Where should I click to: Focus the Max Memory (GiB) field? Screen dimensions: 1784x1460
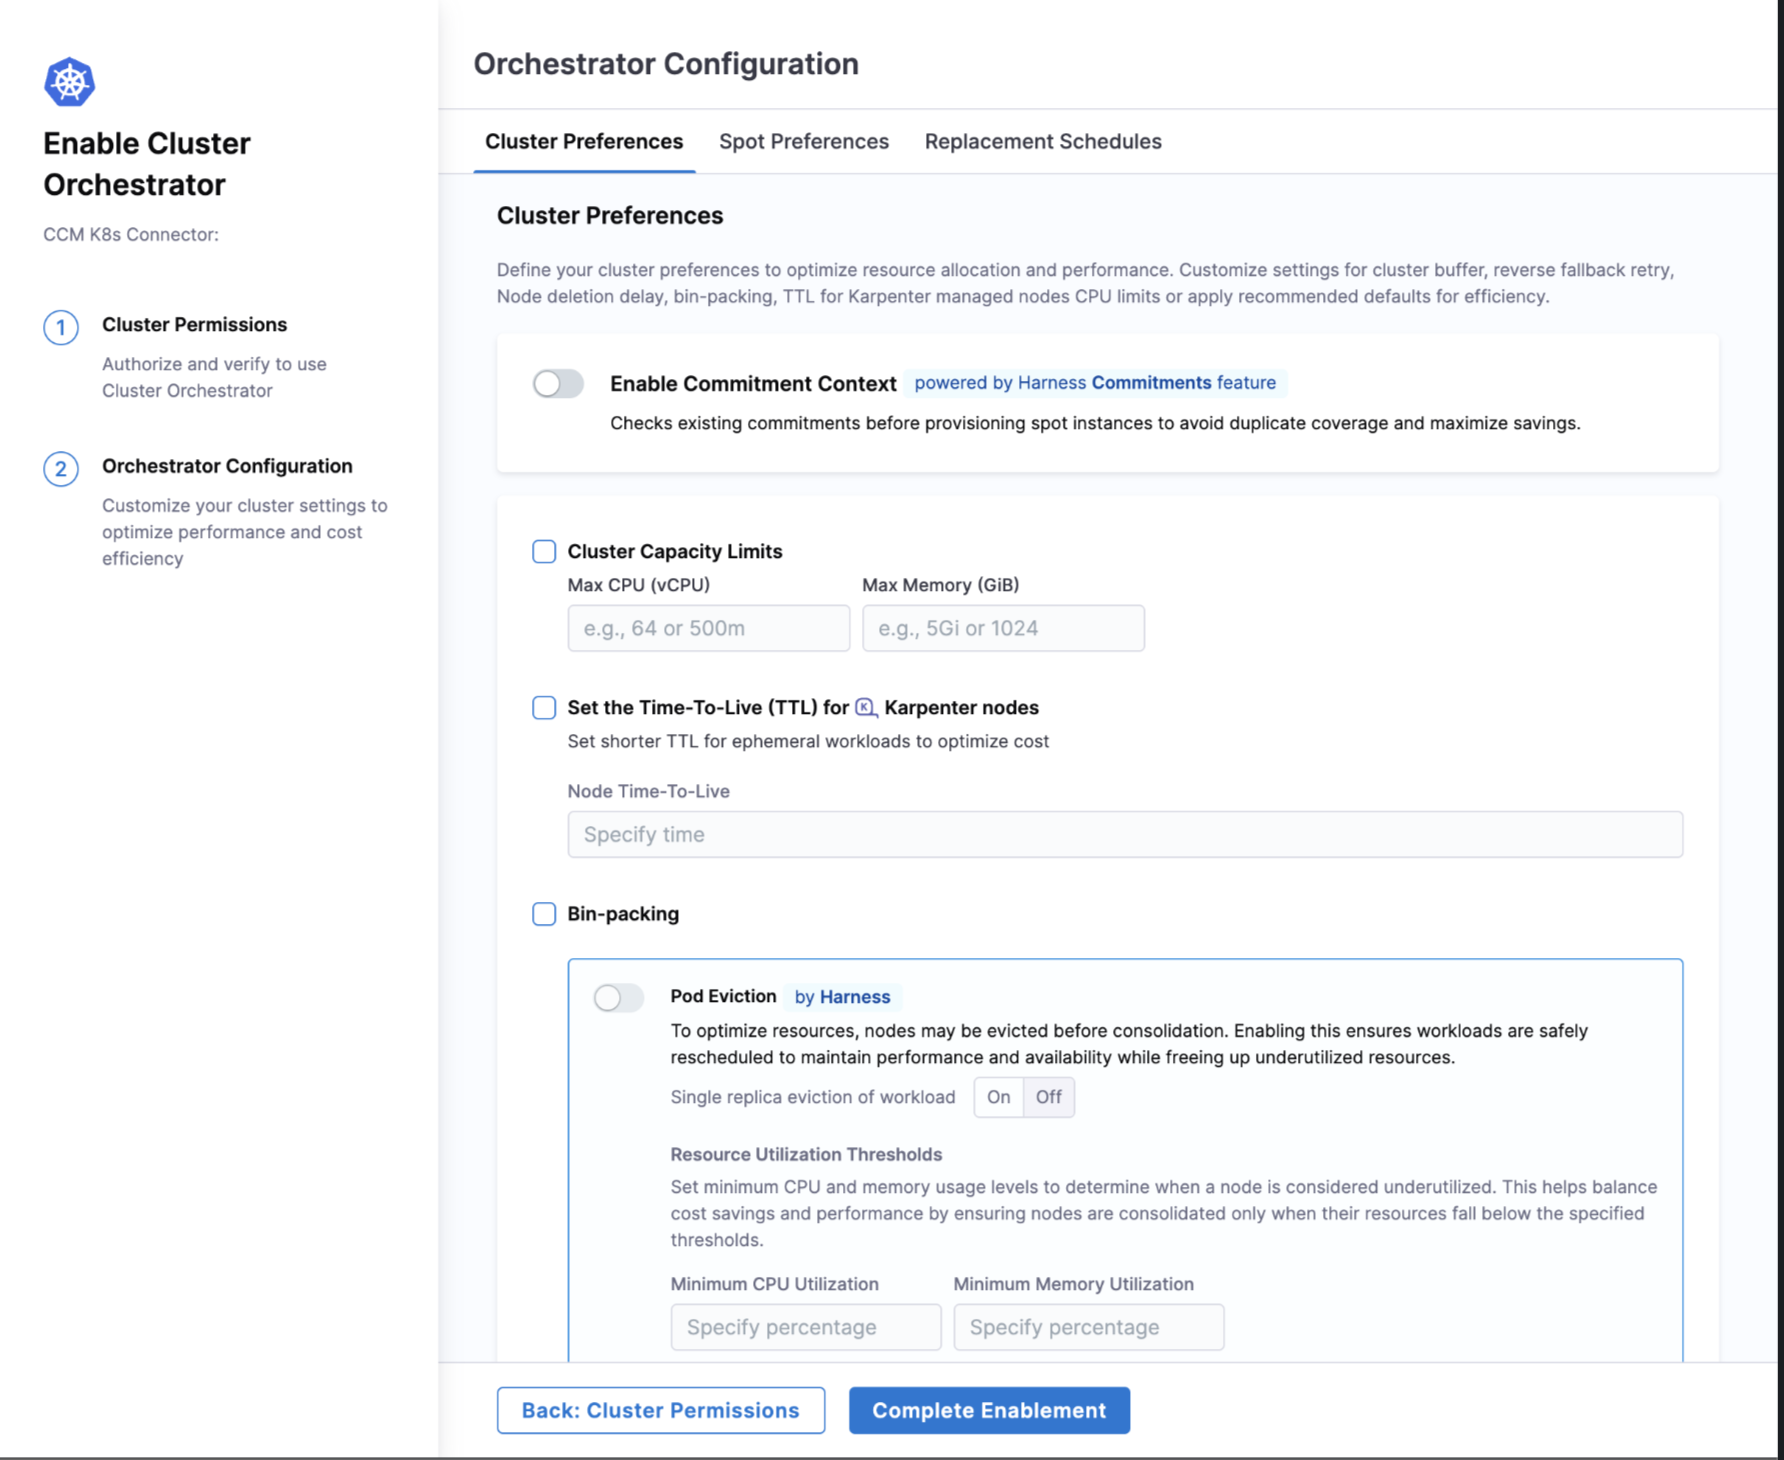click(1003, 628)
